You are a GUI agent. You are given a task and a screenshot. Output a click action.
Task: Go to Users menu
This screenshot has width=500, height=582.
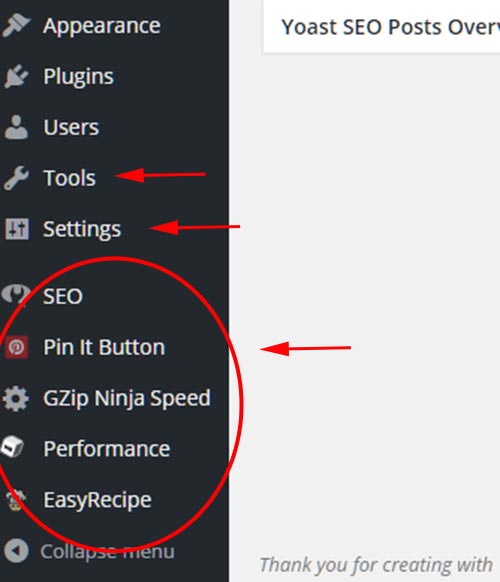click(71, 127)
